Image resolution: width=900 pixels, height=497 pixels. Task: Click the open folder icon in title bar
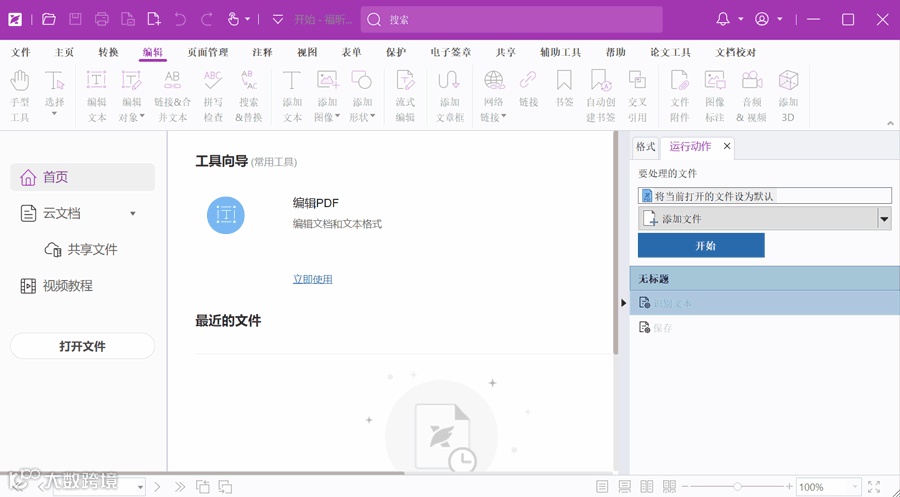[49, 20]
